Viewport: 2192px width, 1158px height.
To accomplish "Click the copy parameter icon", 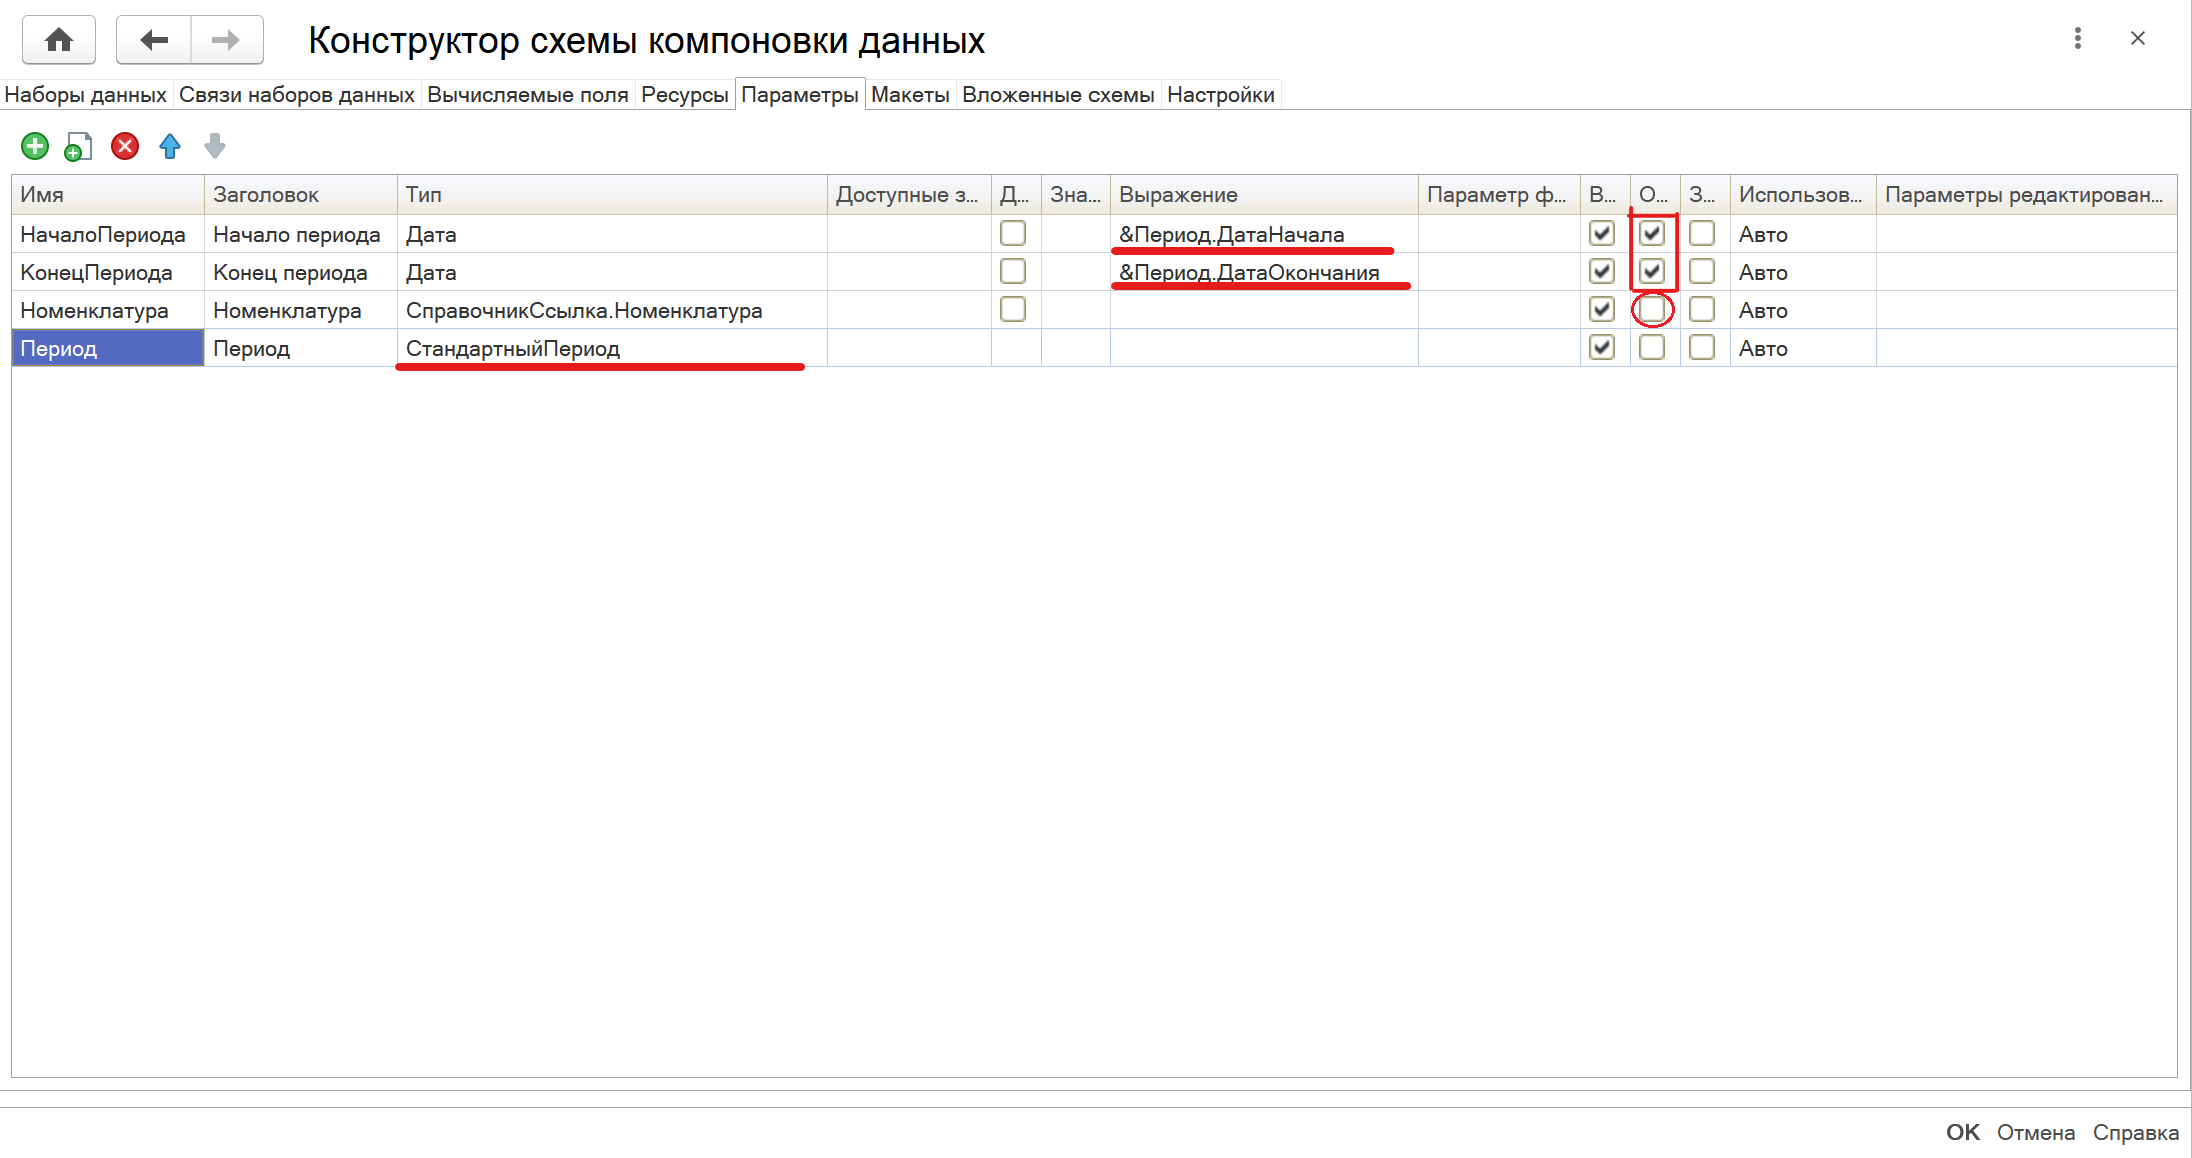I will (x=78, y=147).
